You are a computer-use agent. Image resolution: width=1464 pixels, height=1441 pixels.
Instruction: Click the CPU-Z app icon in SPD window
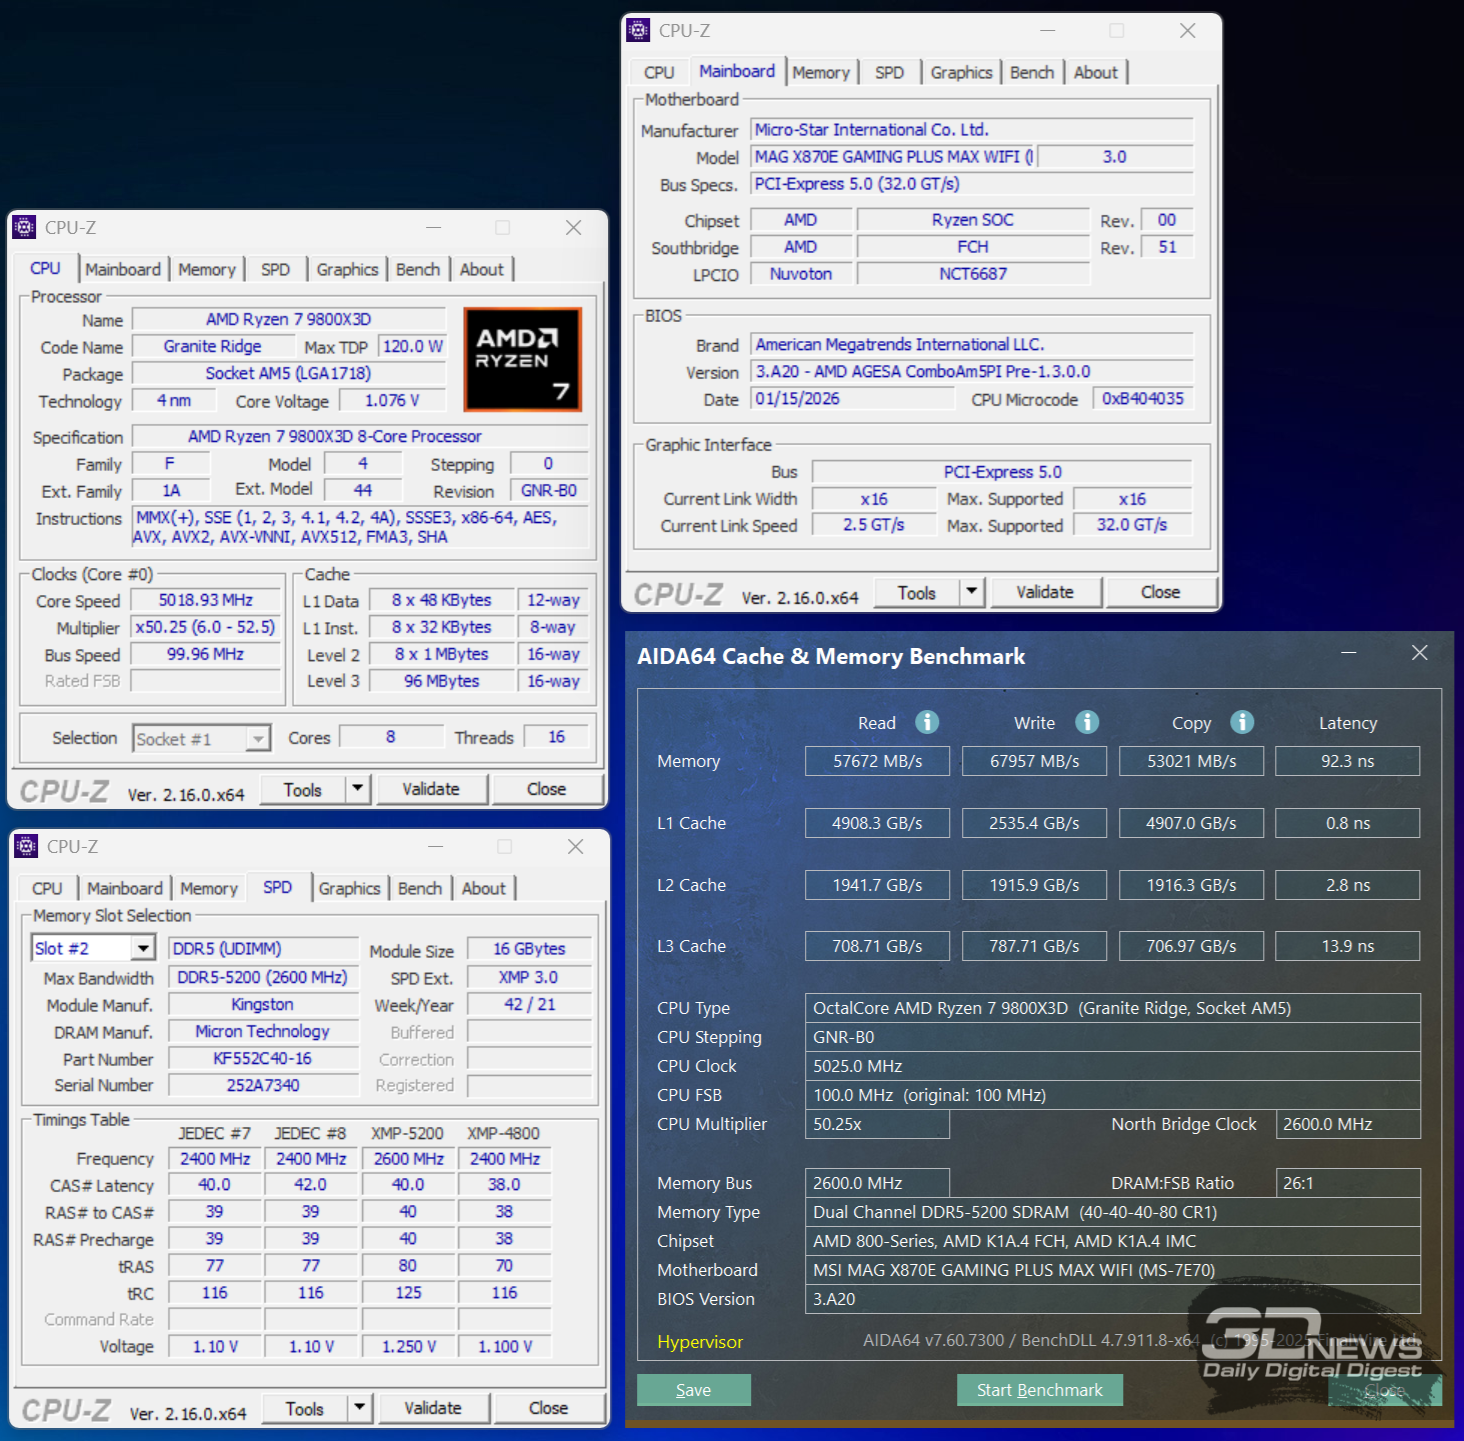tap(26, 847)
